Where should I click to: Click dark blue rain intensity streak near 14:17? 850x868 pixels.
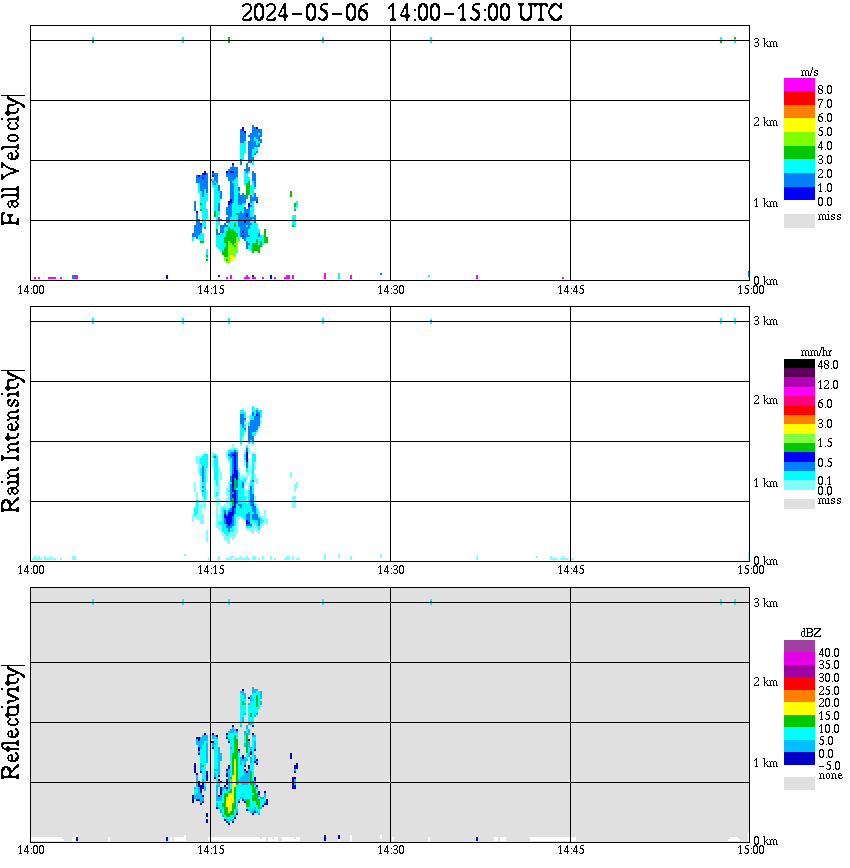[x=234, y=487]
